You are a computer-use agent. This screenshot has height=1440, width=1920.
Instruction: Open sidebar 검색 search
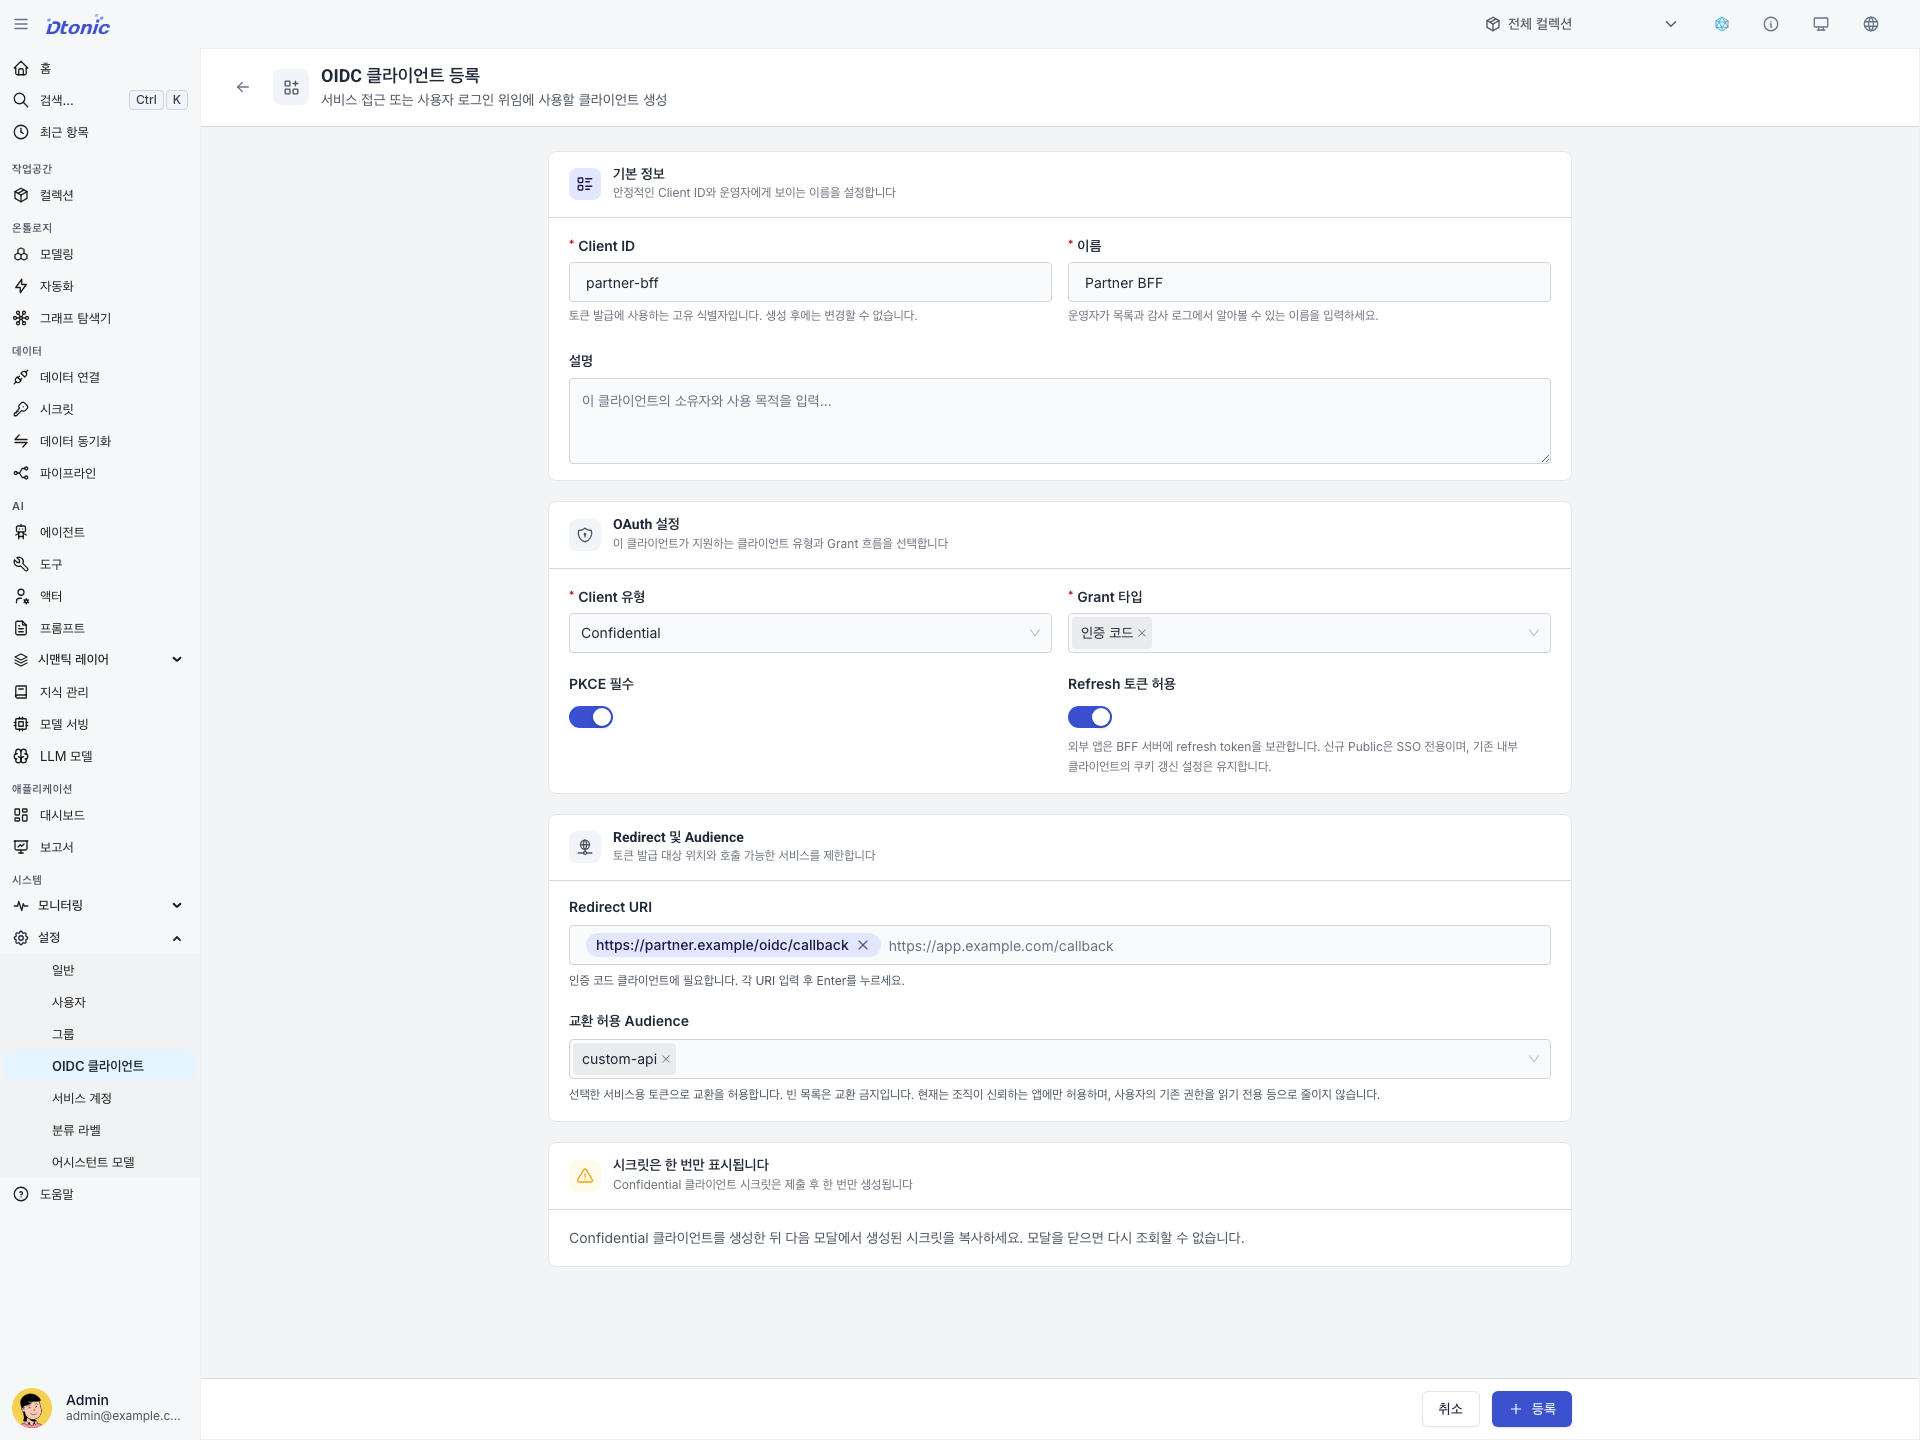[x=100, y=100]
